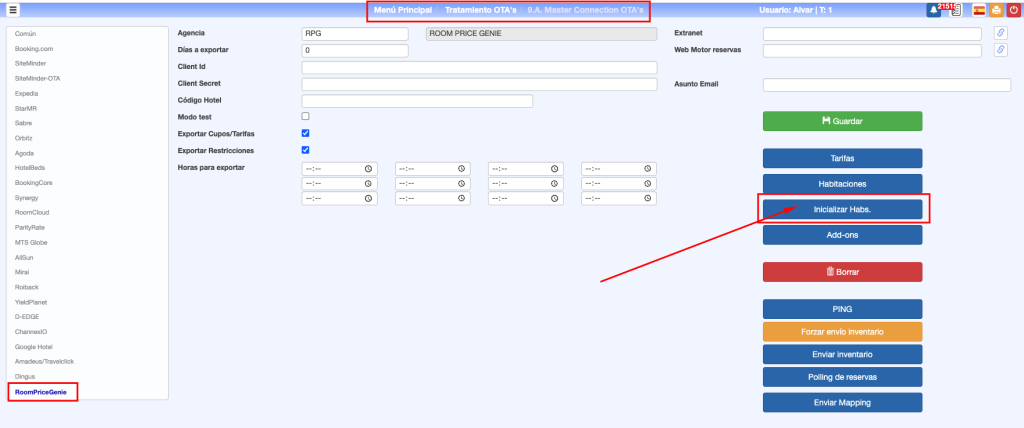Click the Client Id input field

click(479, 67)
